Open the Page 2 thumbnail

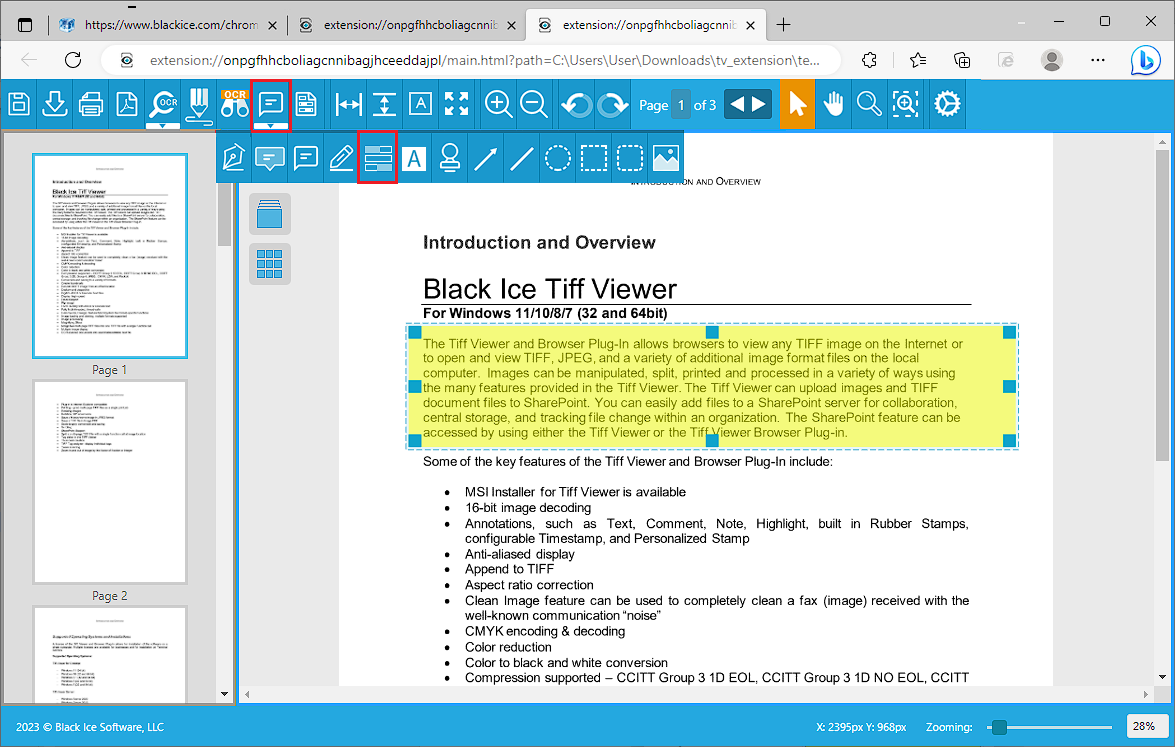tap(109, 482)
